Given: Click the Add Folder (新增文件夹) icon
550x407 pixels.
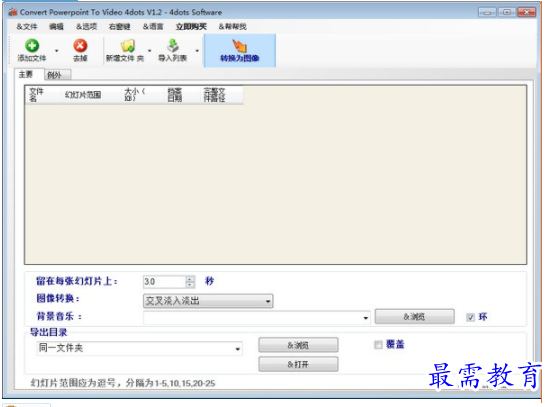Looking at the screenshot, I should [x=128, y=46].
